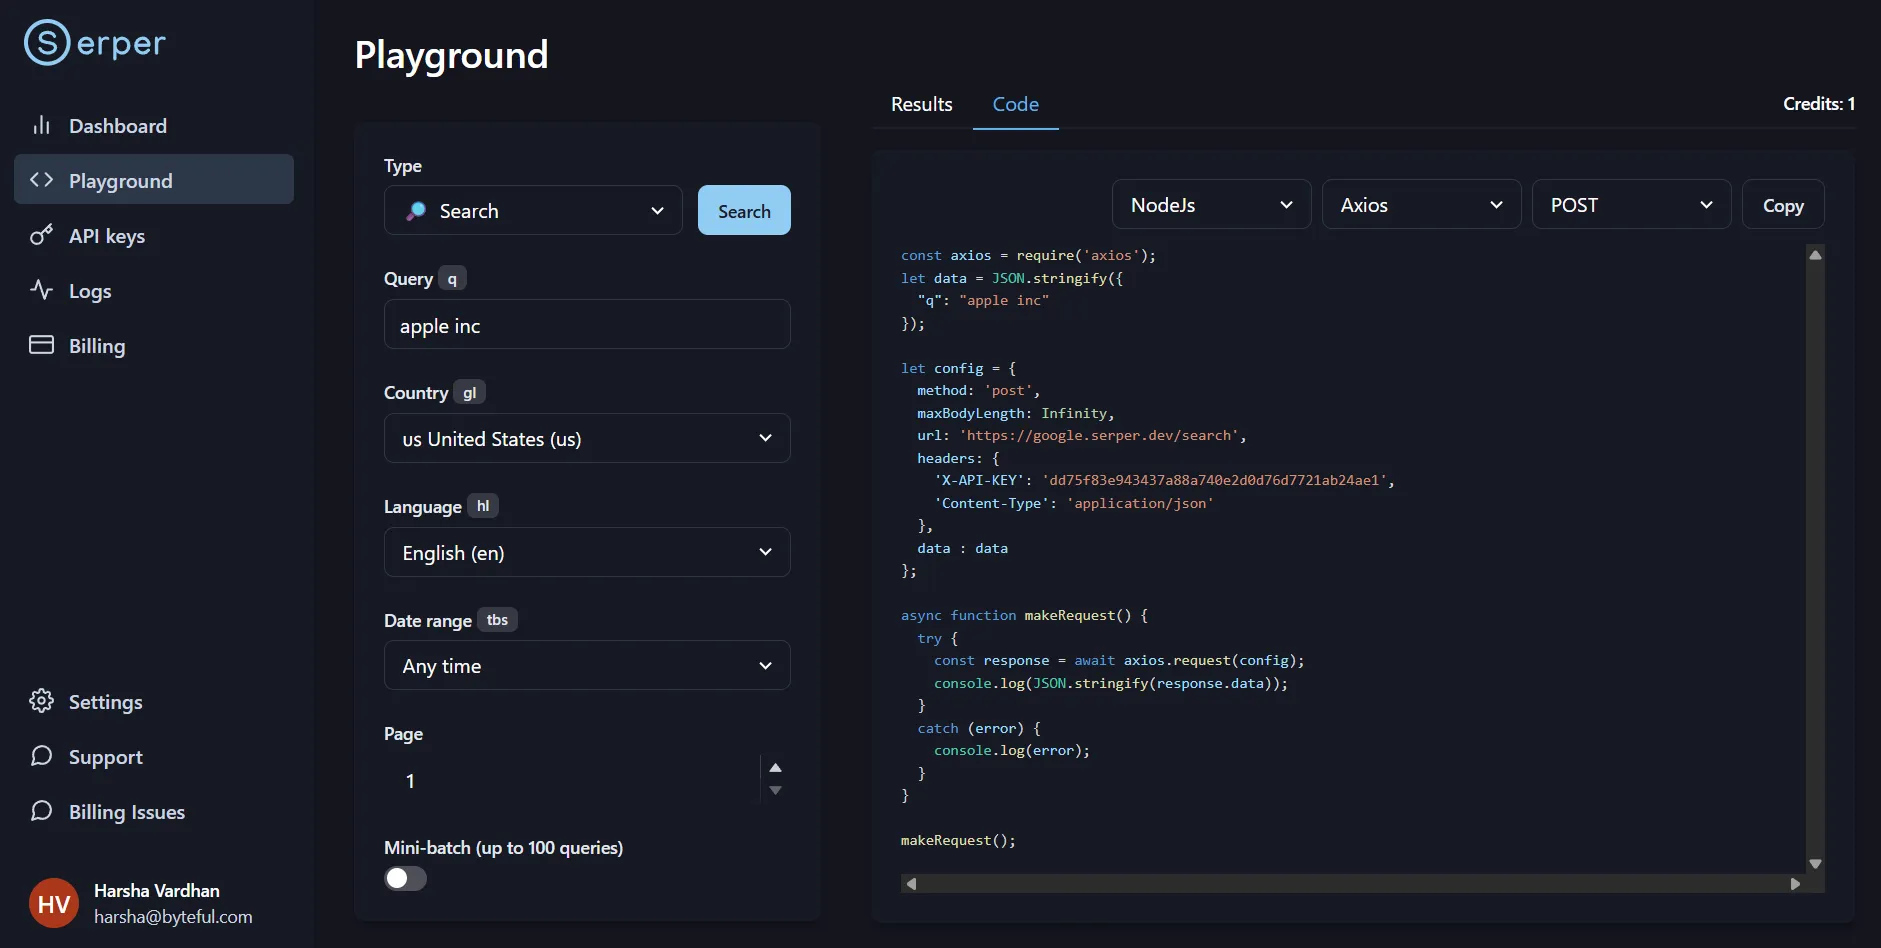The height and width of the screenshot is (948, 1881).
Task: Click the Settings gear icon
Action: (x=41, y=701)
